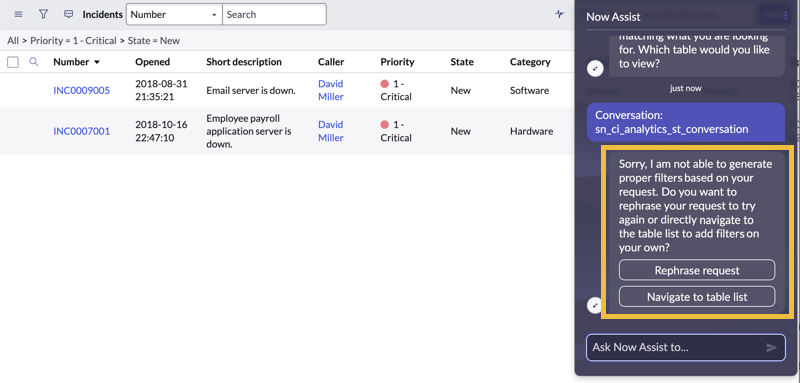The height and width of the screenshot is (383, 800).
Task: Open incident INC0009005
Action: [82, 90]
